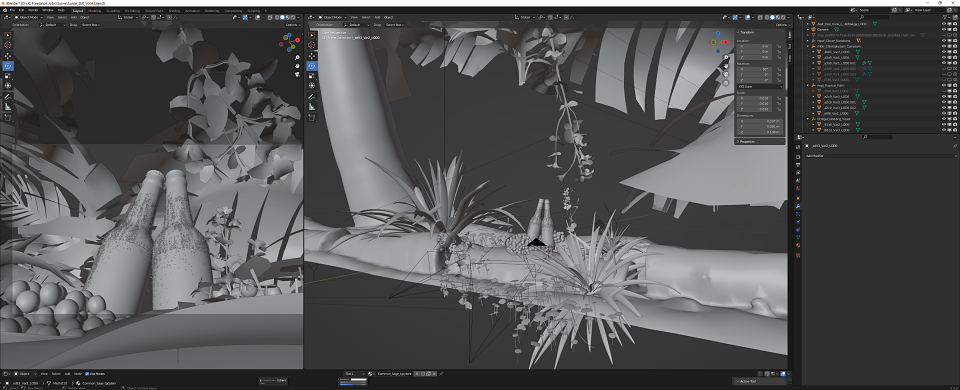Image resolution: width=960 pixels, height=390 pixels.
Task: Open Slot 1 material slot dropdown
Action: [354, 373]
